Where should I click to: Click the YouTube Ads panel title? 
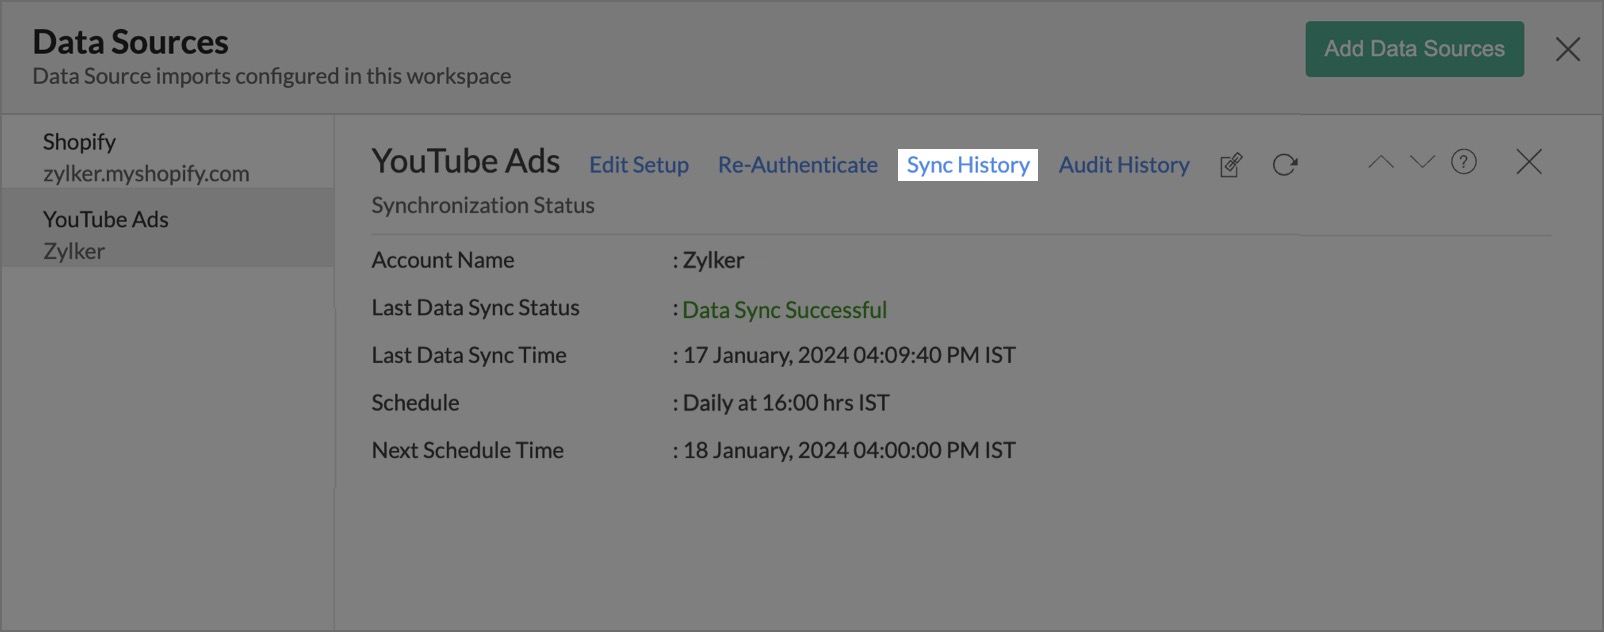coord(466,161)
